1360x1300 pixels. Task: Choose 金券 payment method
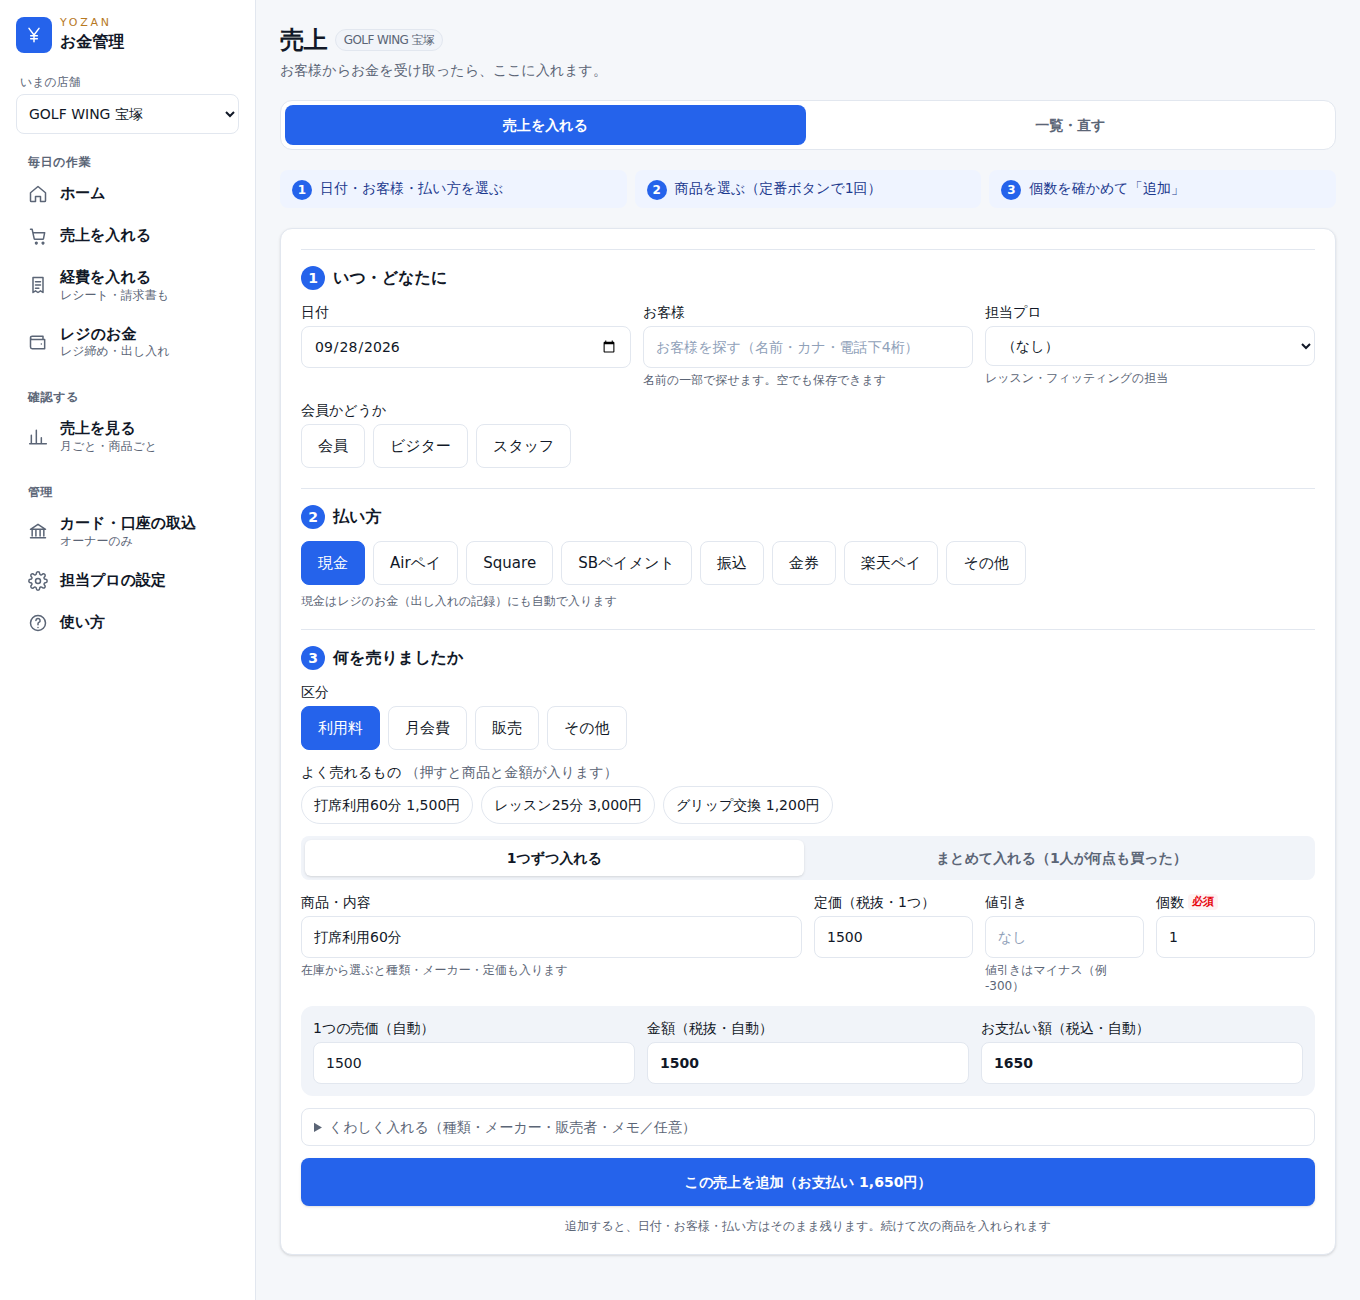pyautogui.click(x=804, y=563)
